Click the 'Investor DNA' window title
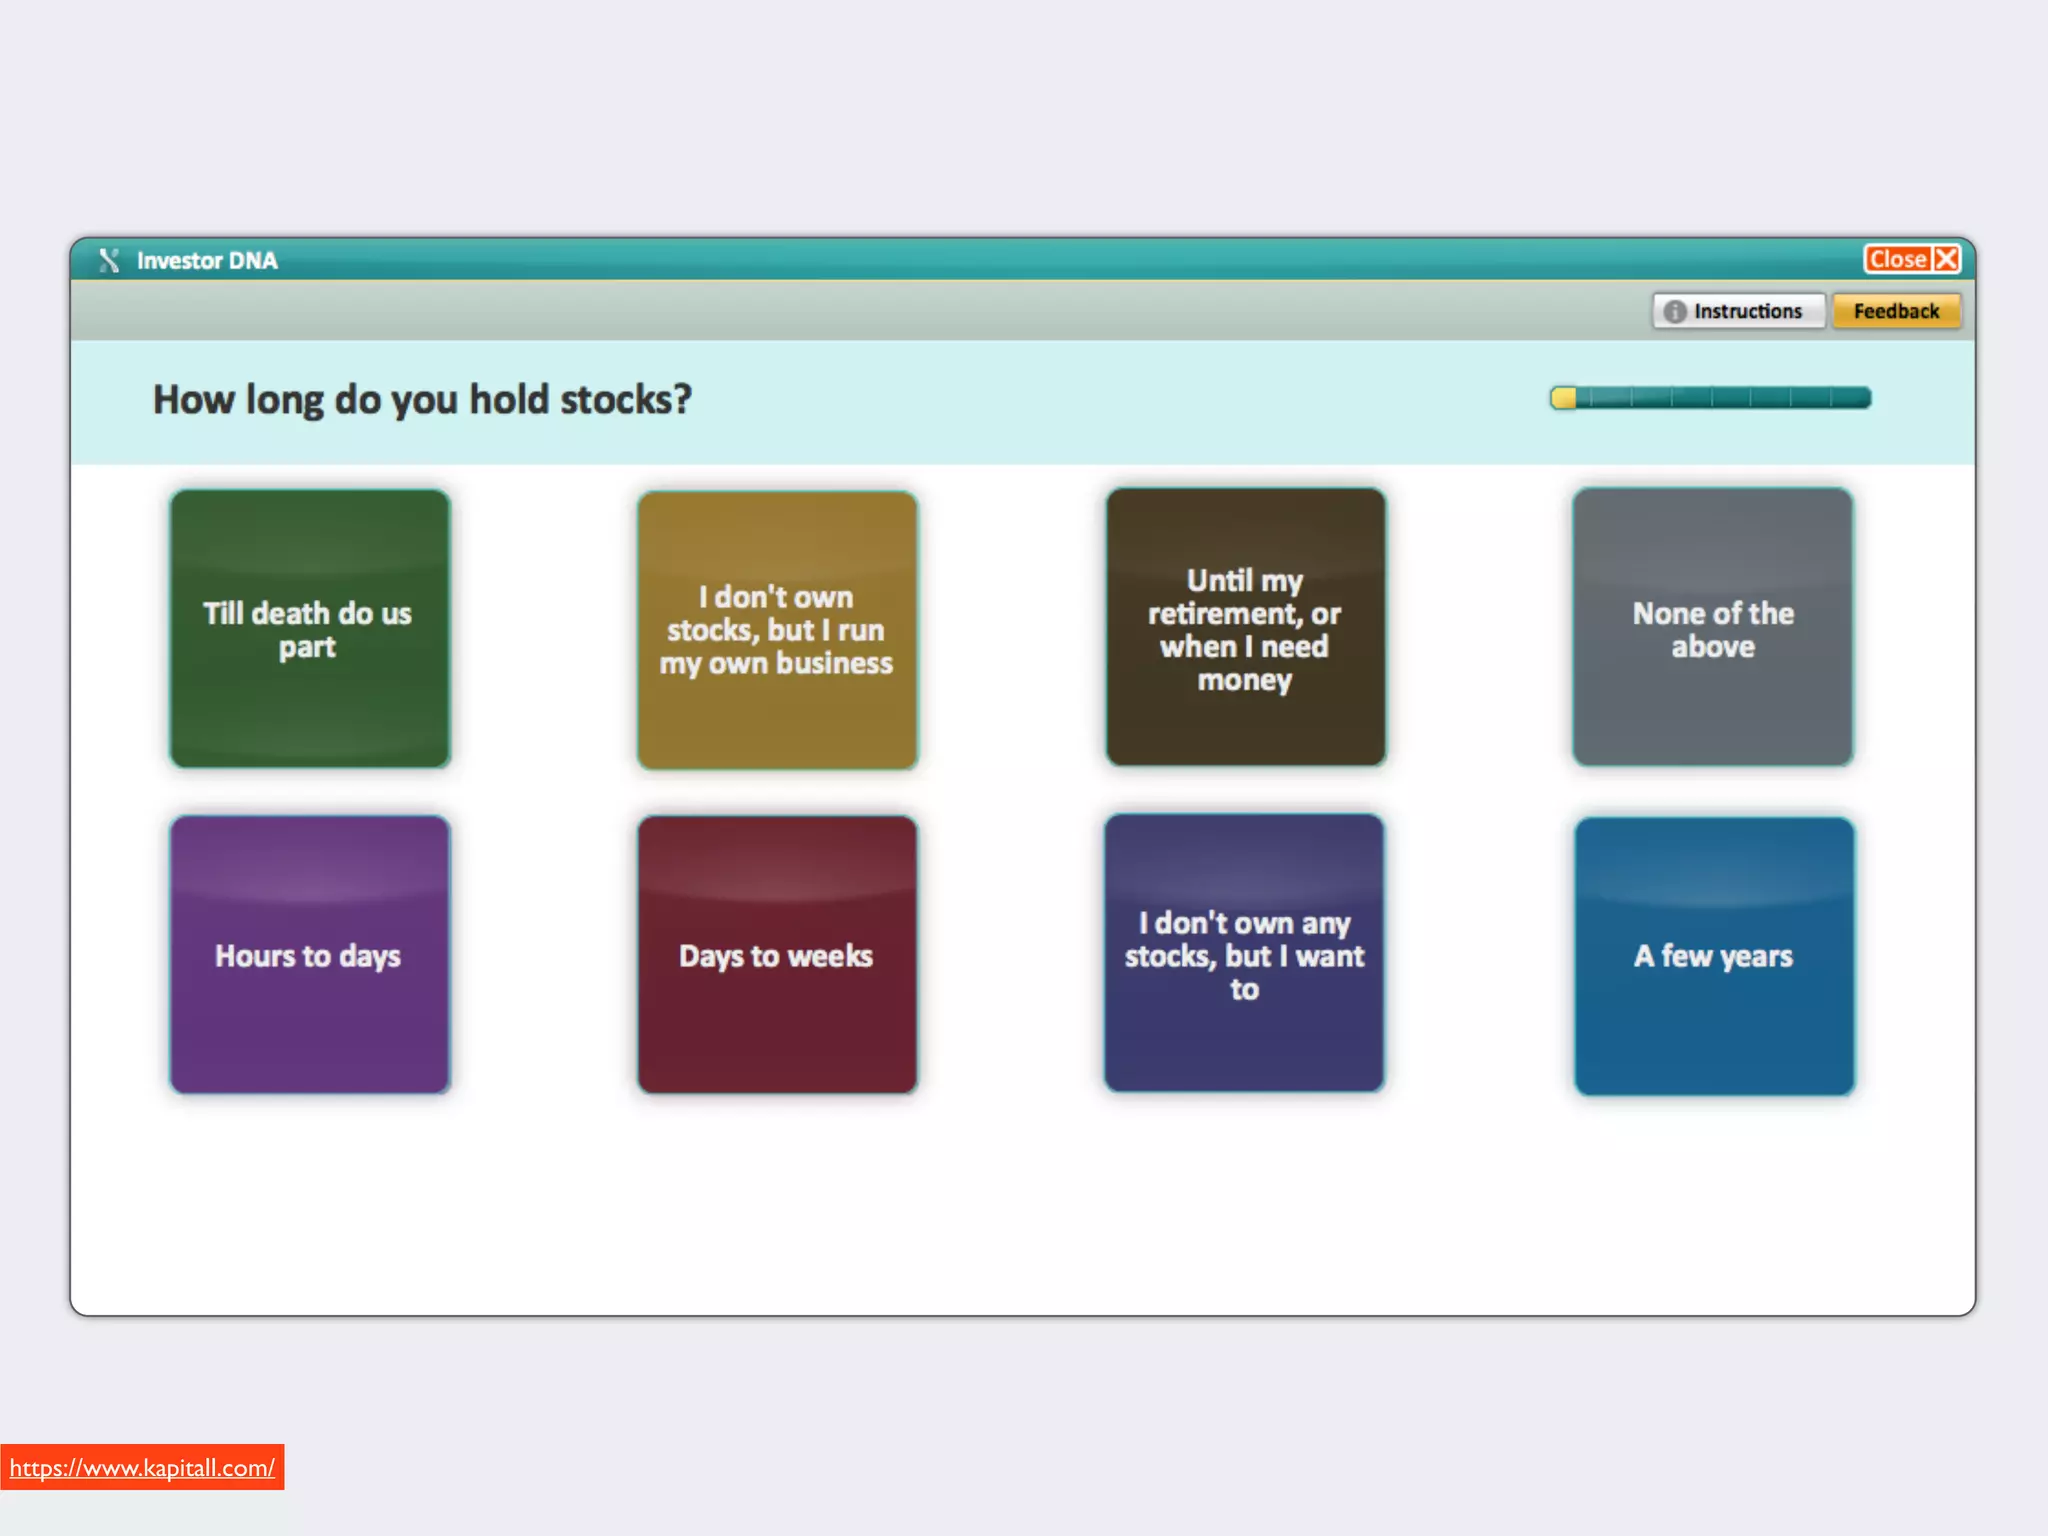 point(207,260)
